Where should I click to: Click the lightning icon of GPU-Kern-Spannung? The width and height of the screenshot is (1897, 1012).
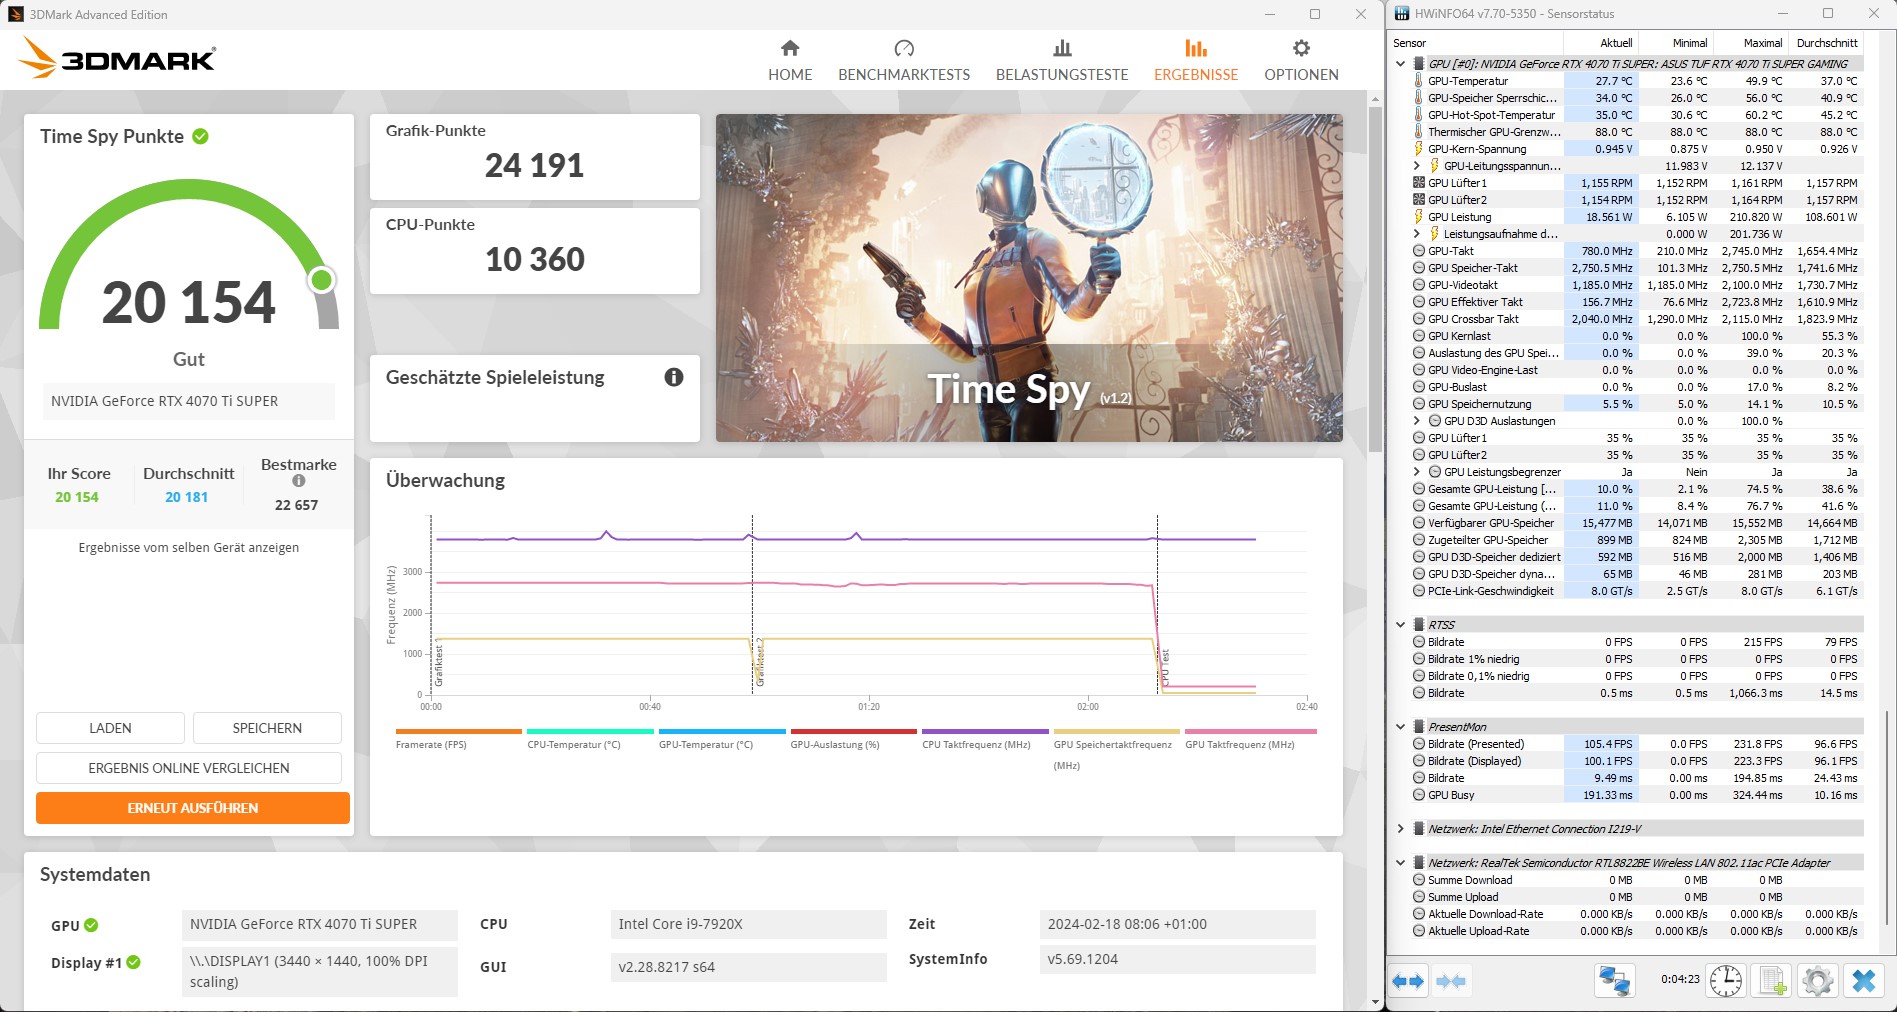[x=1418, y=149]
